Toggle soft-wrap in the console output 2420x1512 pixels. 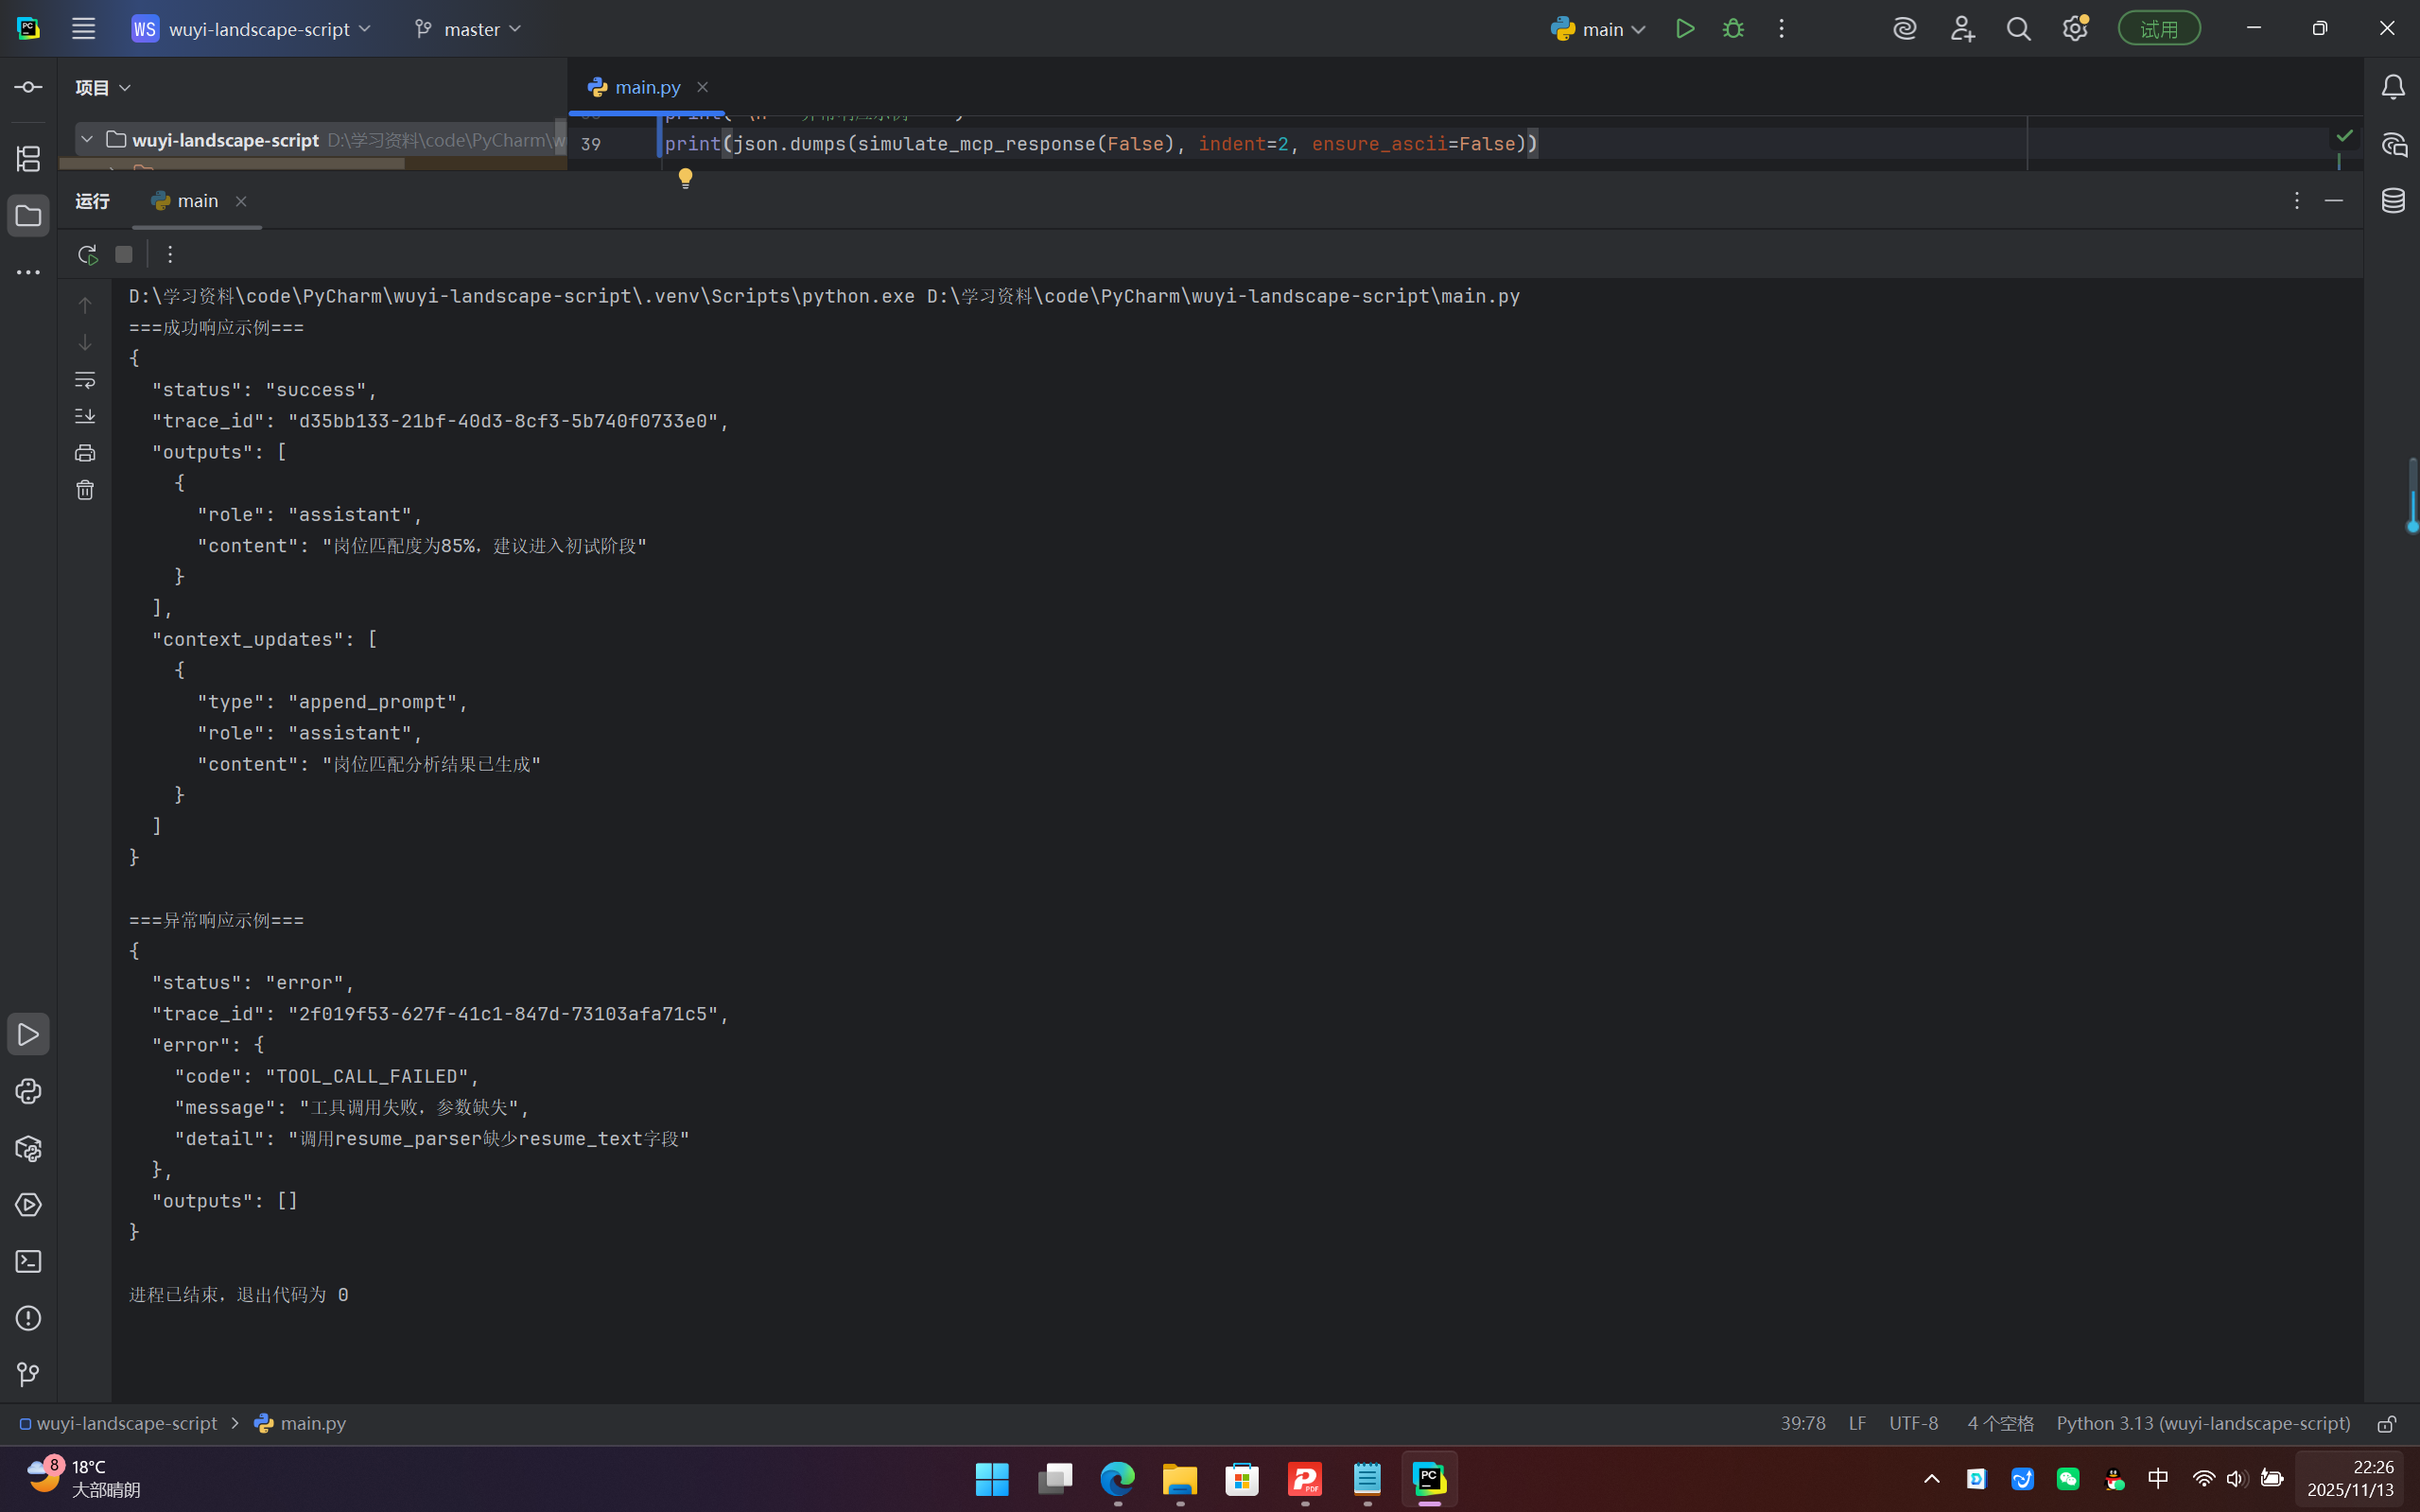coord(85,380)
